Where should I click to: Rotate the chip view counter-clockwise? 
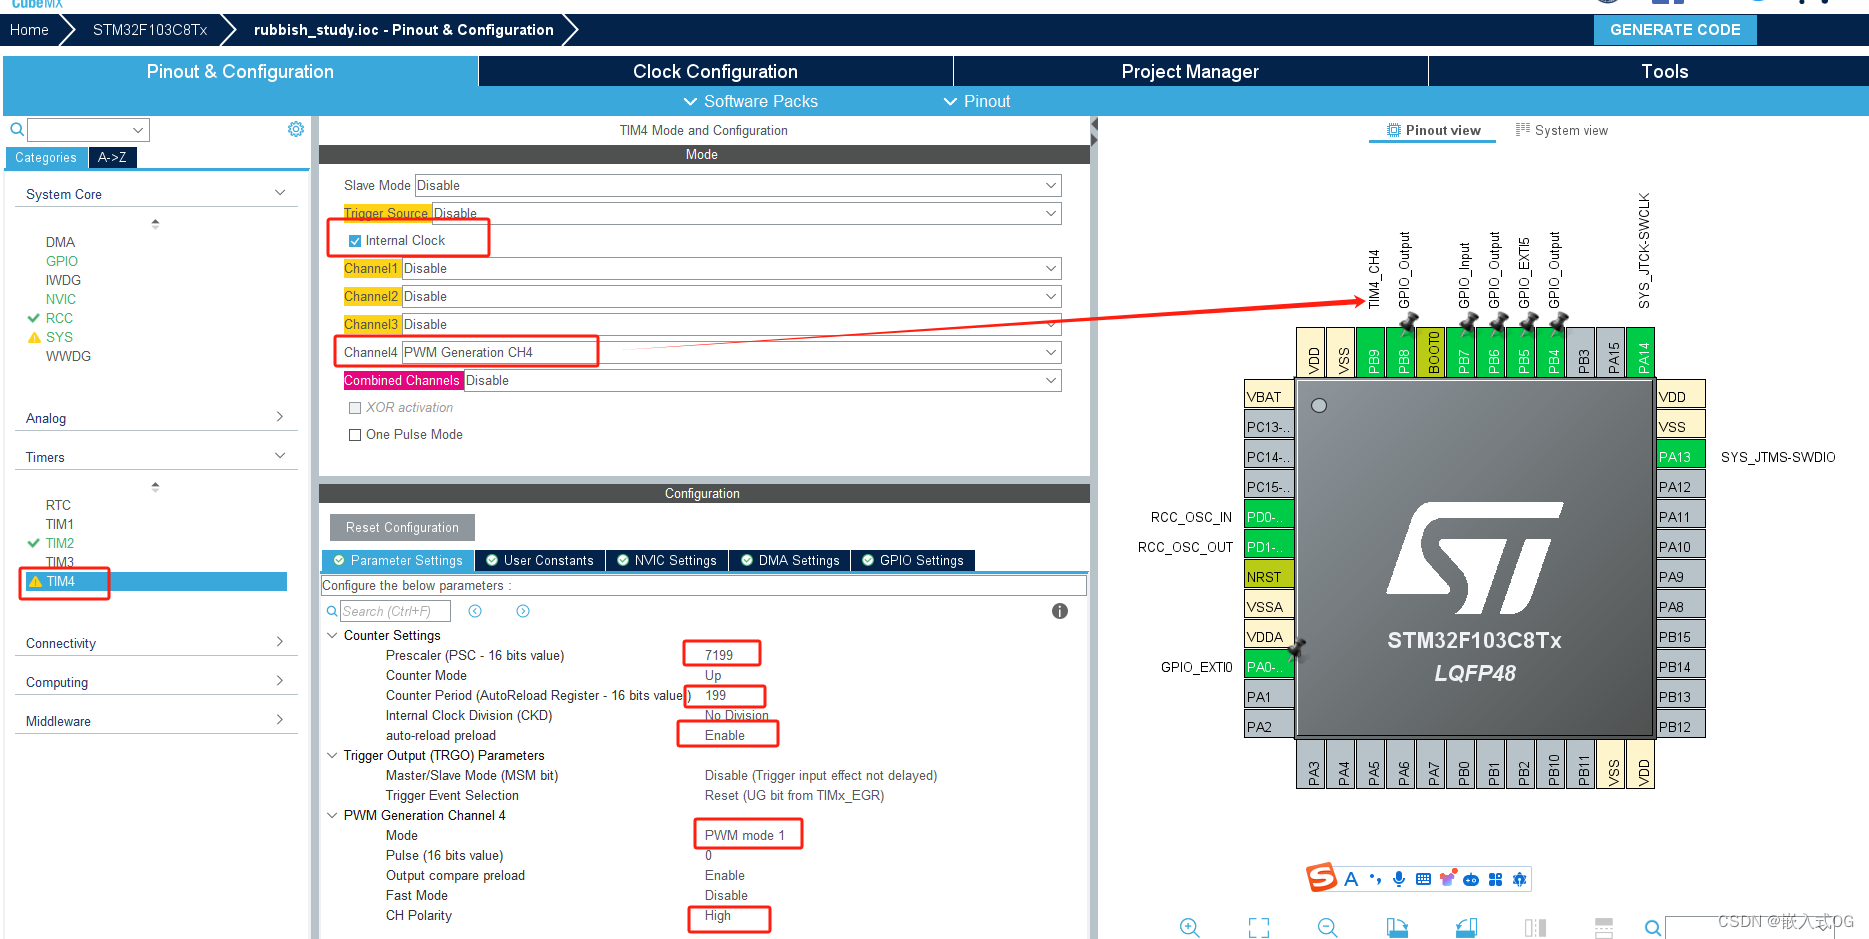[1466, 928]
